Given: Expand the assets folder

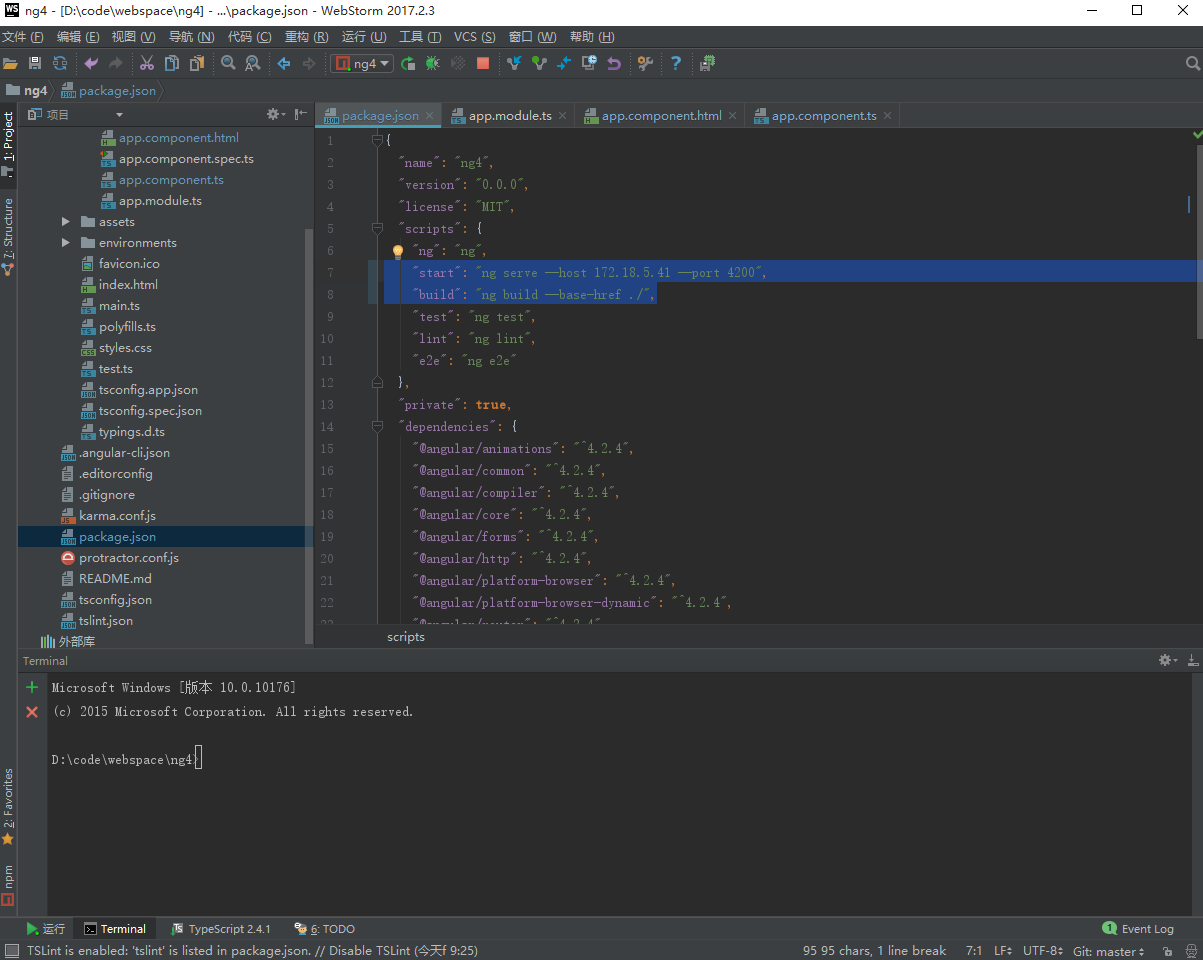Looking at the screenshot, I should [x=66, y=222].
